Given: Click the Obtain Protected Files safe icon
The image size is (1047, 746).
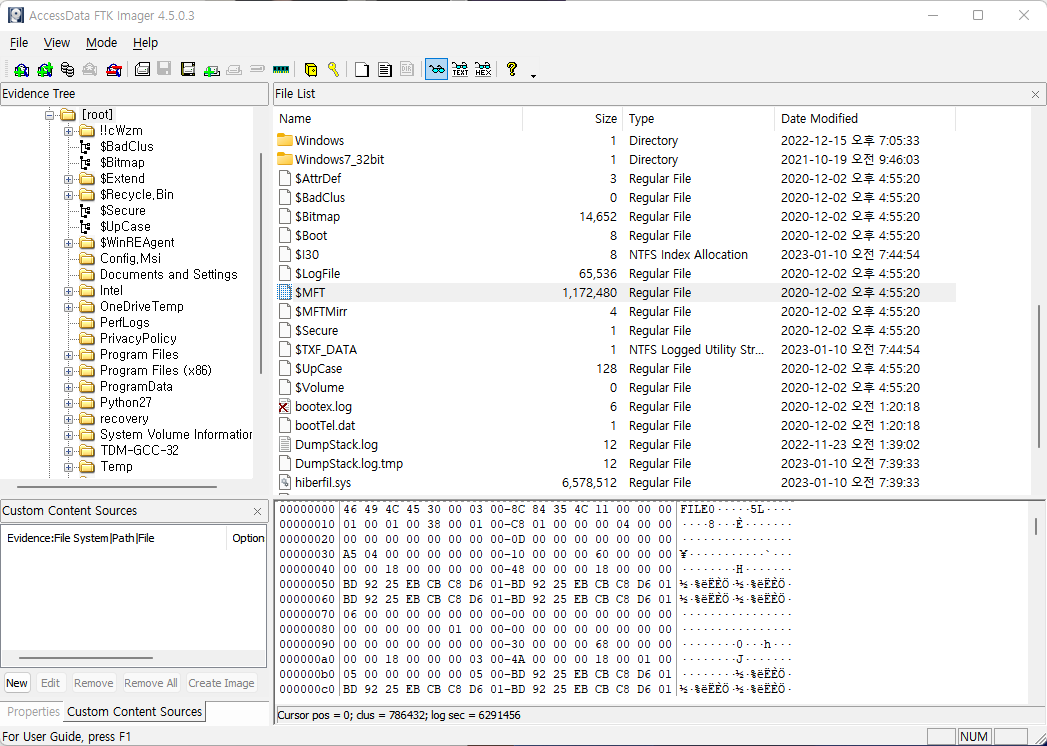Looking at the screenshot, I should 310,69.
